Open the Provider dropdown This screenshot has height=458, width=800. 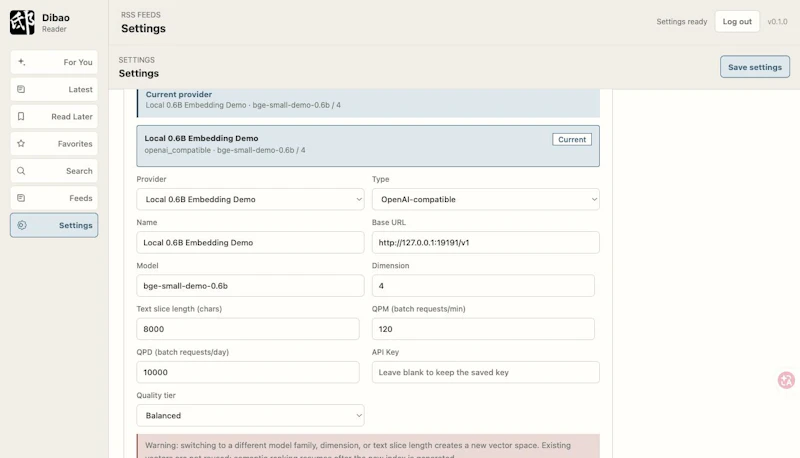tap(250, 199)
